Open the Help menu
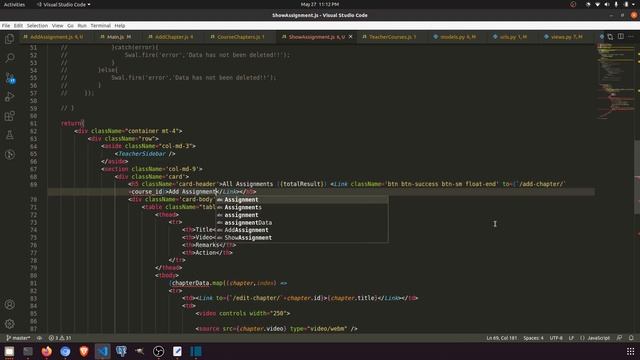 (x=120, y=25)
